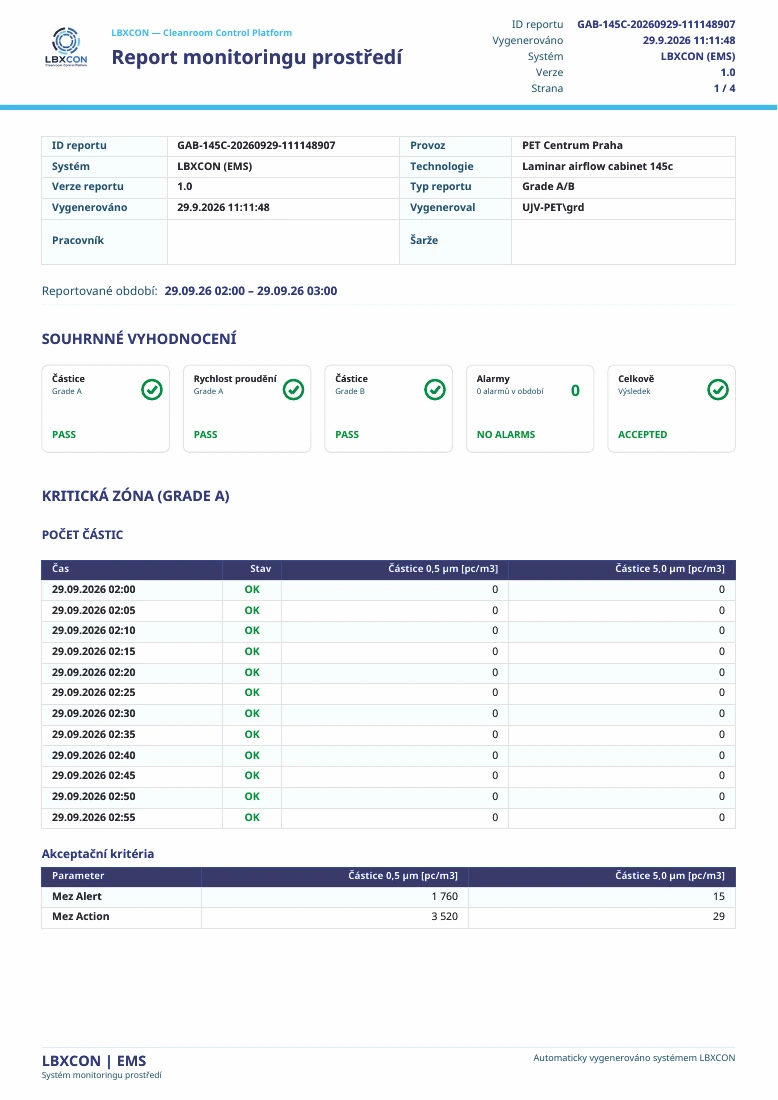Select row 29.09.2026 02:30 timestamp

93,713
